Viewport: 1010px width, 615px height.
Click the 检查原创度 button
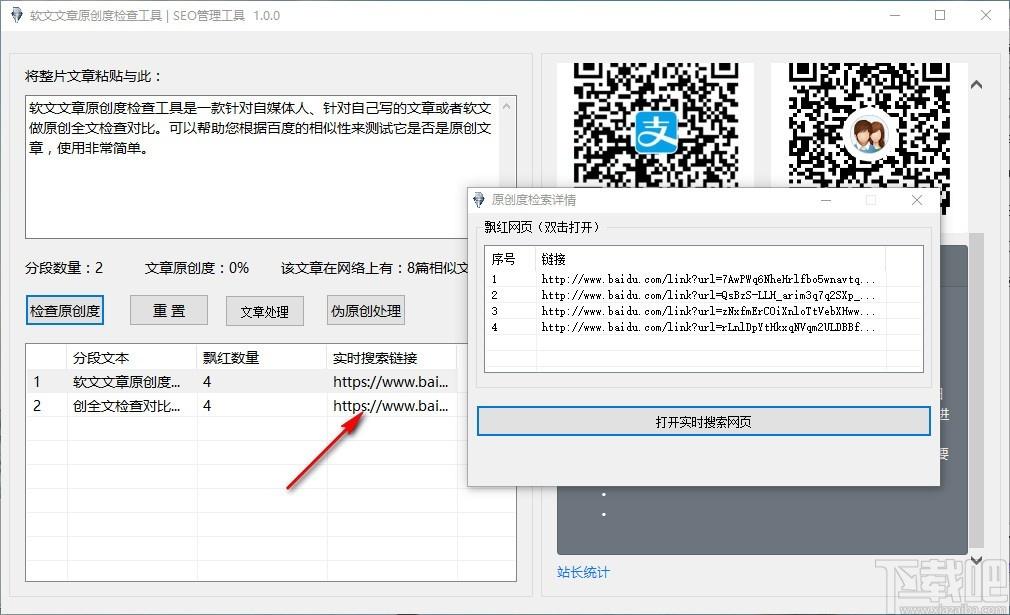point(64,310)
